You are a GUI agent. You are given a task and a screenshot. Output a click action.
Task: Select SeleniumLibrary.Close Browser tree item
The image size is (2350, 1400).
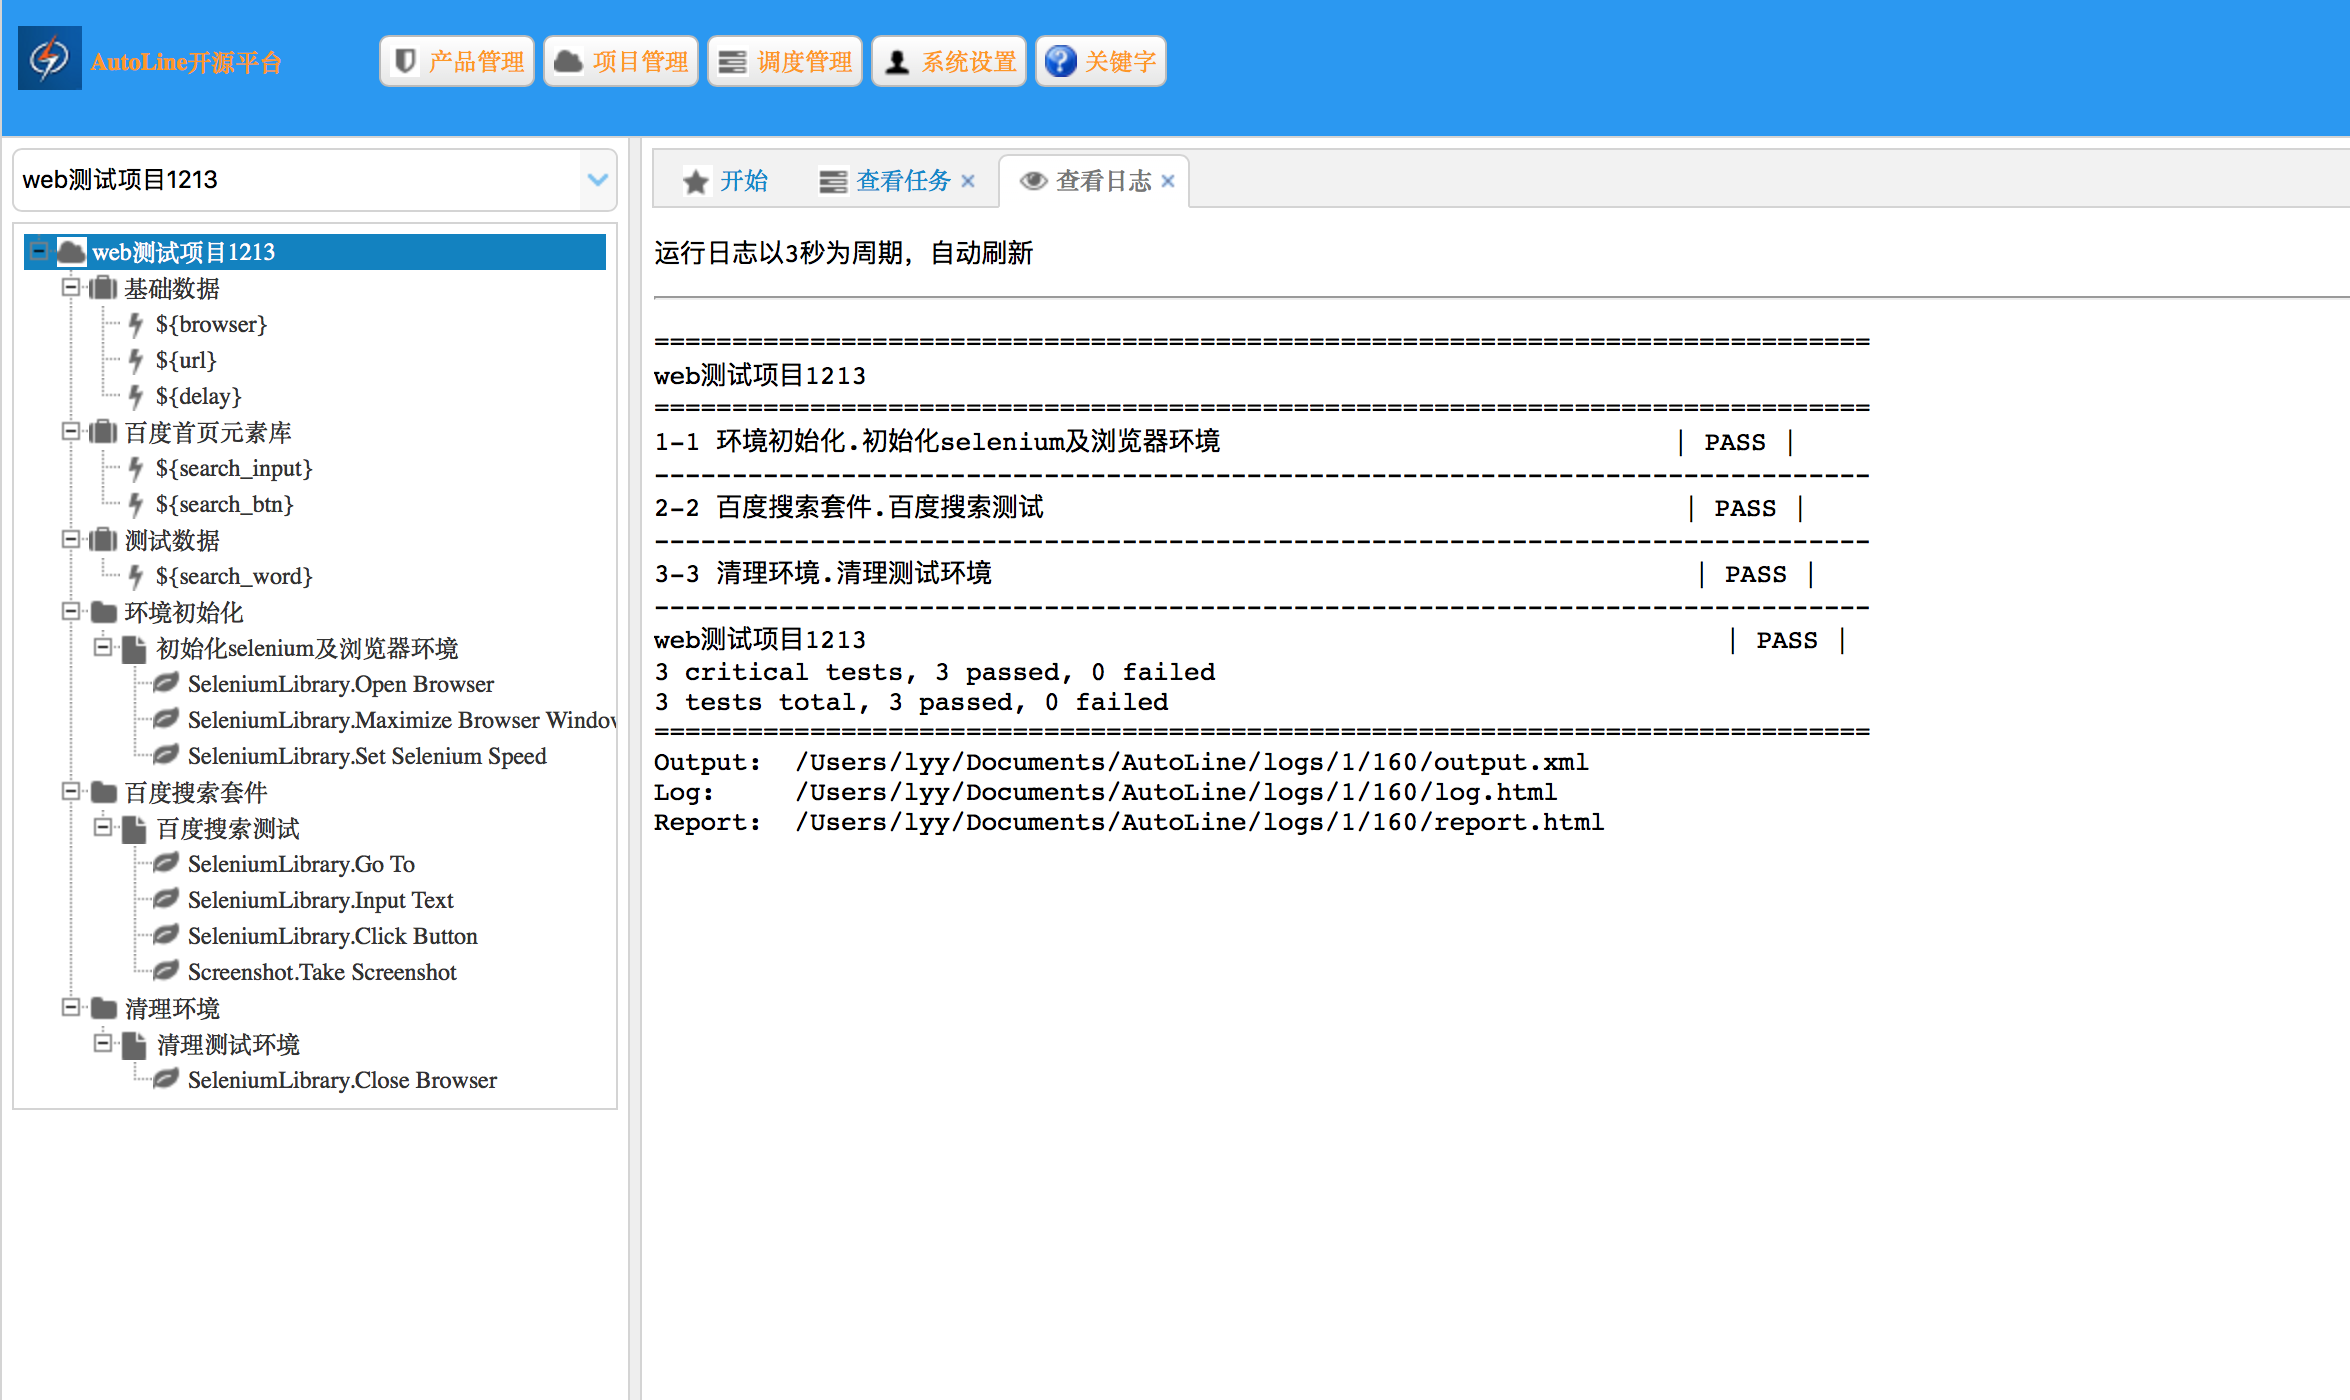click(x=342, y=1080)
